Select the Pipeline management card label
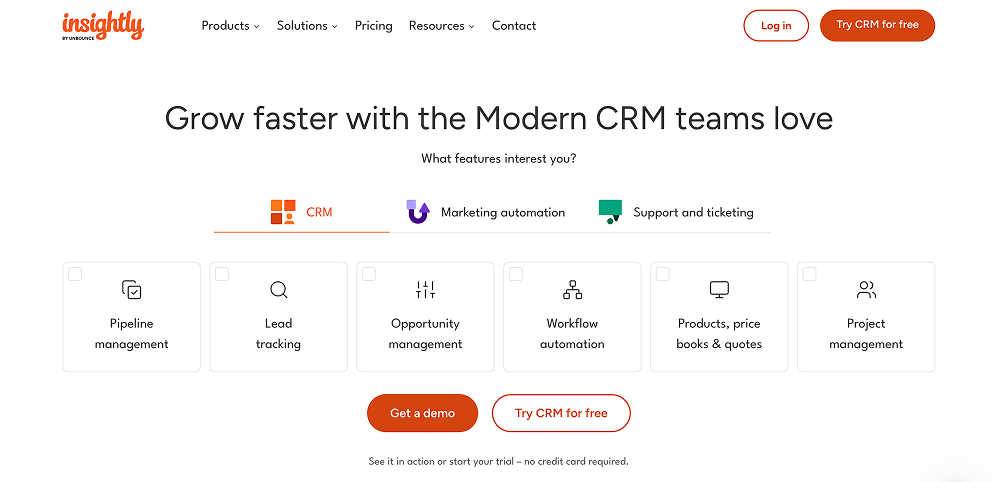Viewport: 1000px width, 482px height. [x=131, y=334]
